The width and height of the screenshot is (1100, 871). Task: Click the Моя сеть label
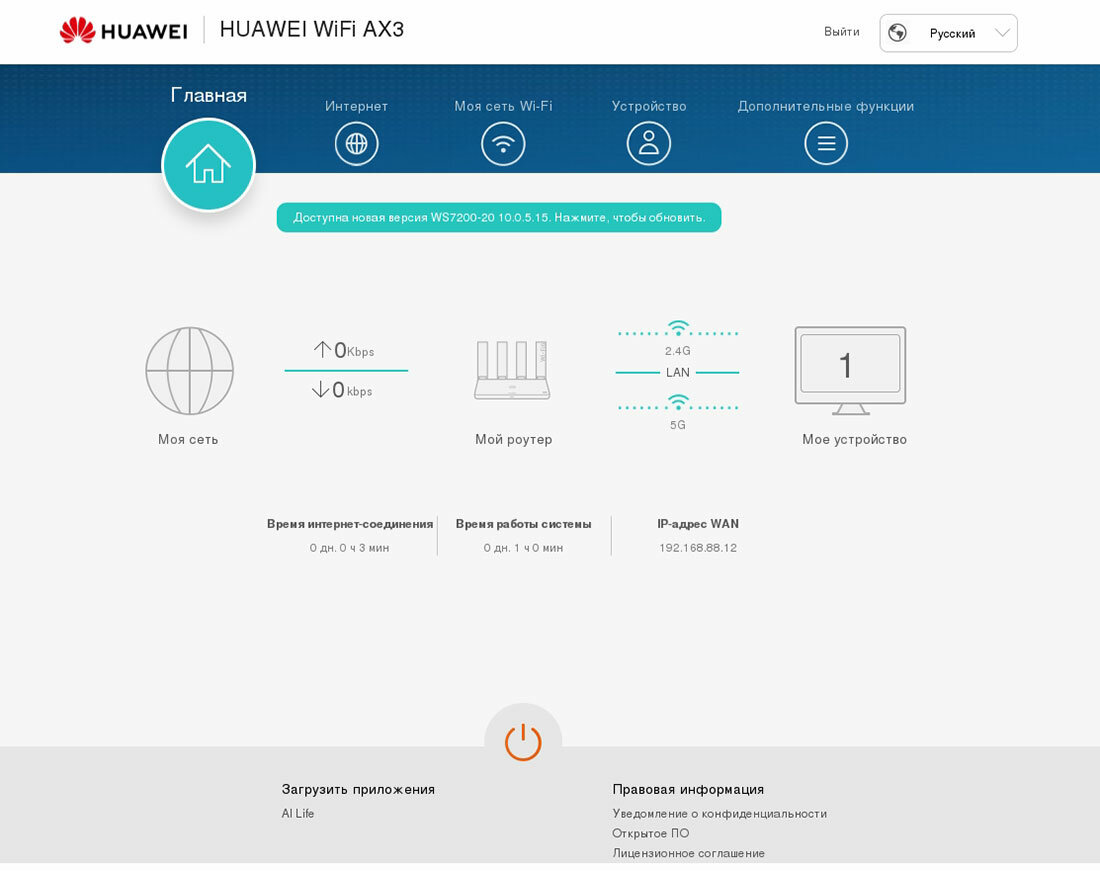[188, 440]
